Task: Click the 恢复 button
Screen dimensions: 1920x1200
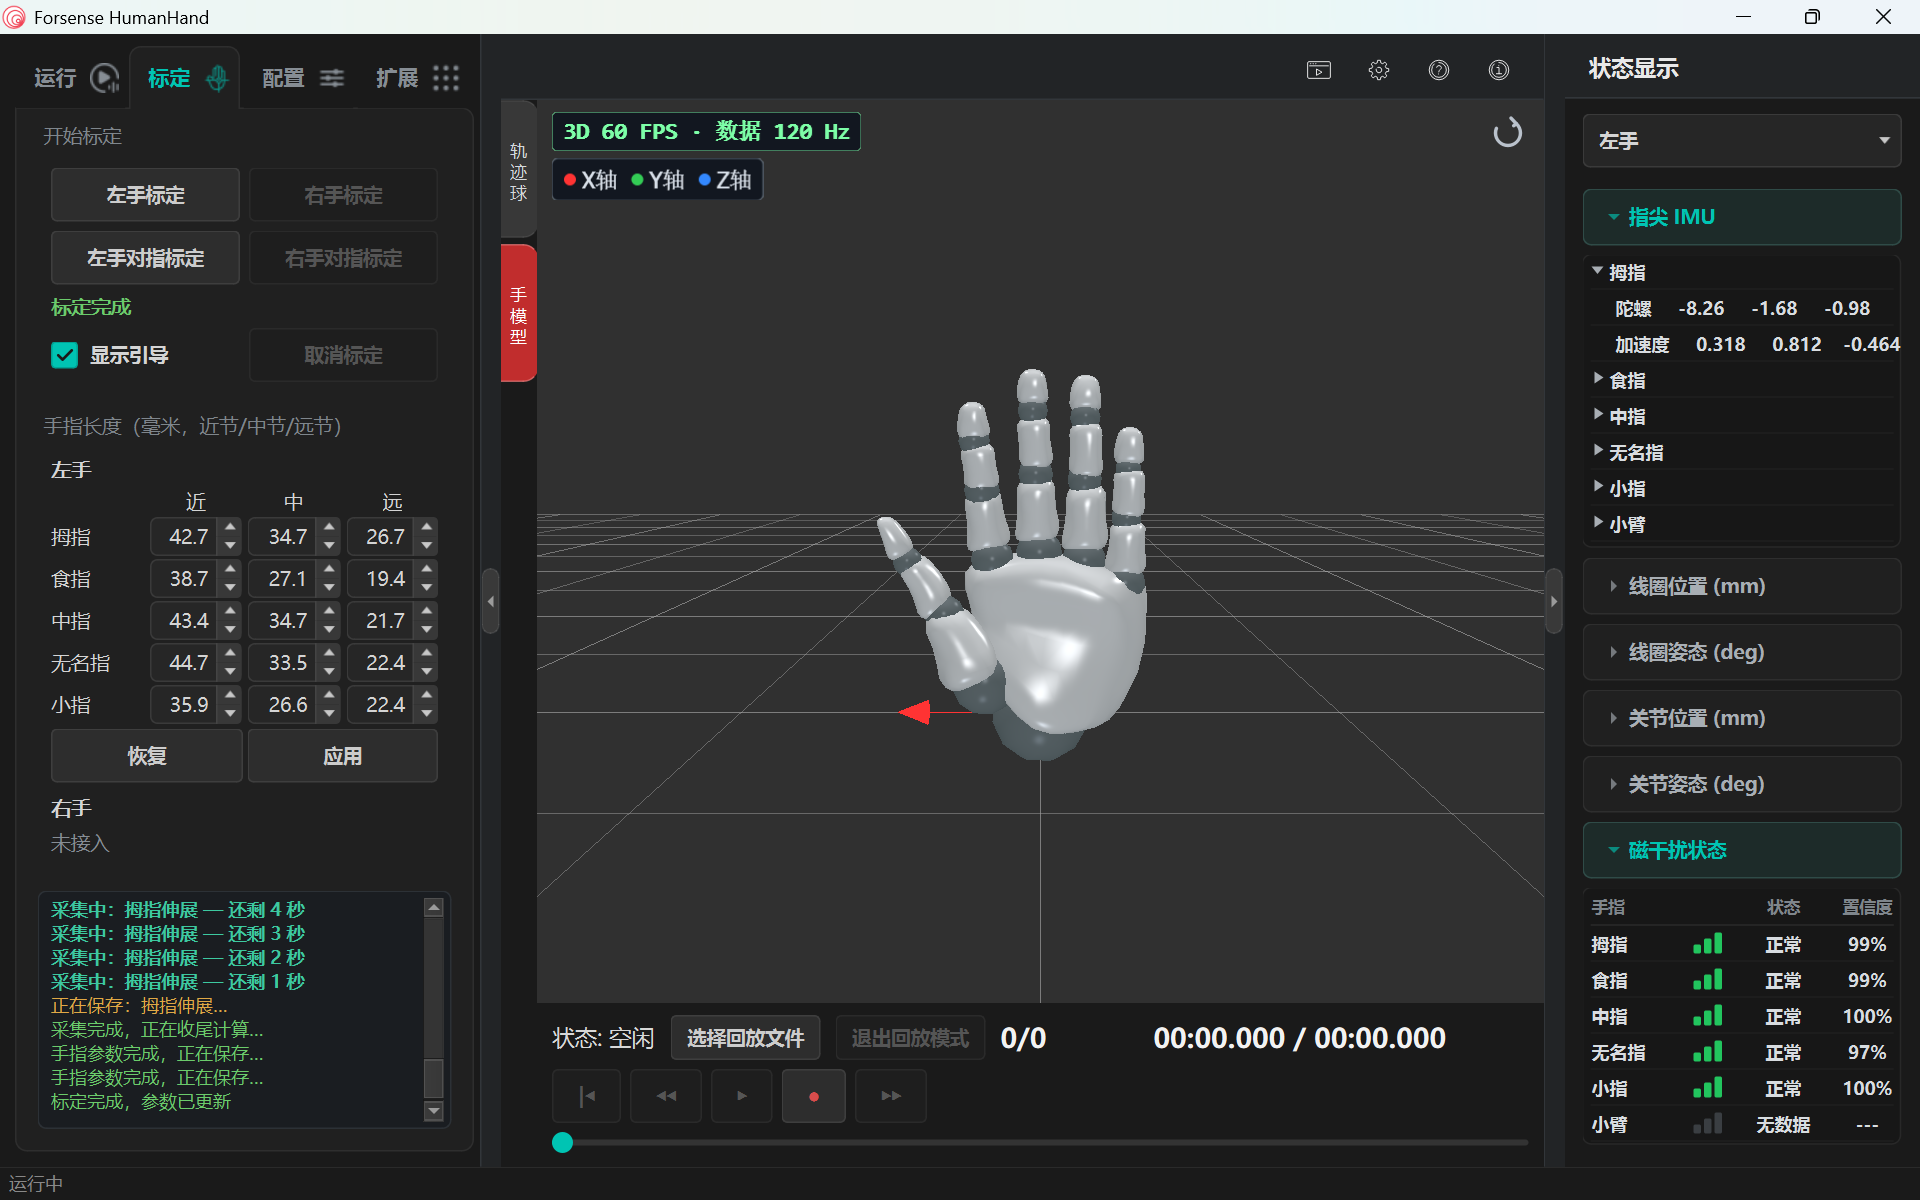Action: (146, 756)
